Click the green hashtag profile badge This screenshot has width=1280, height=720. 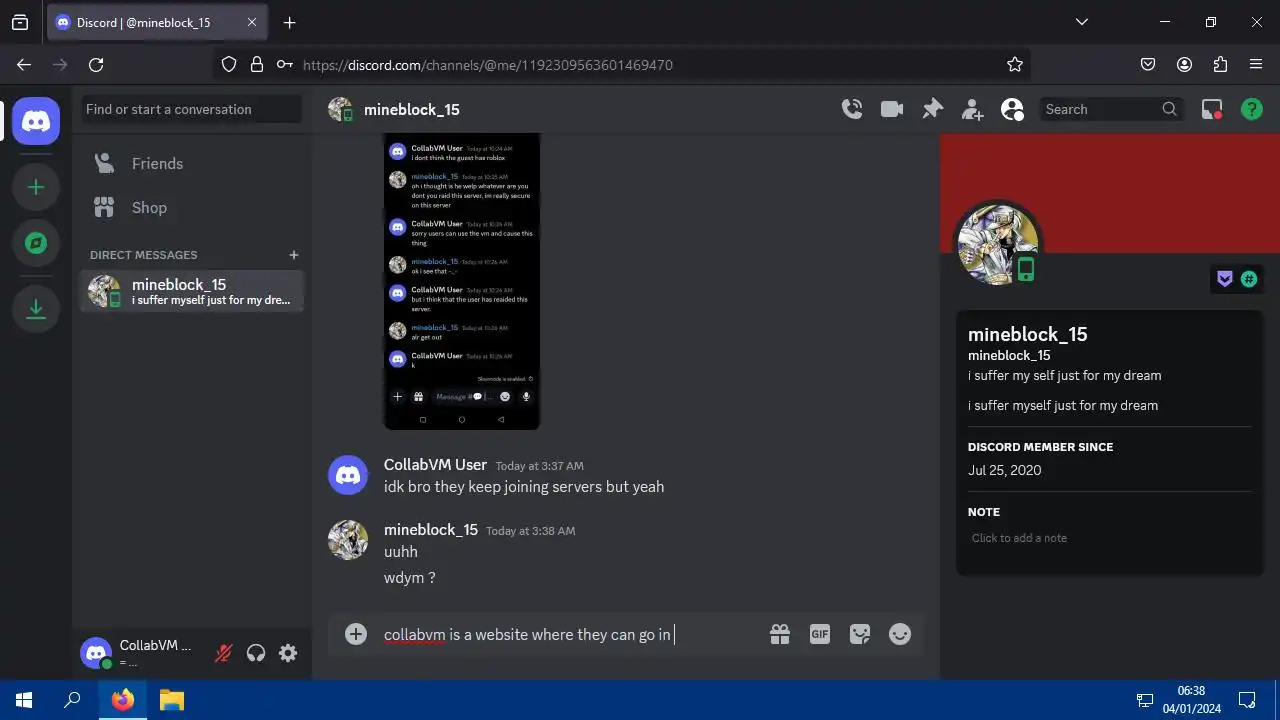click(x=1249, y=279)
